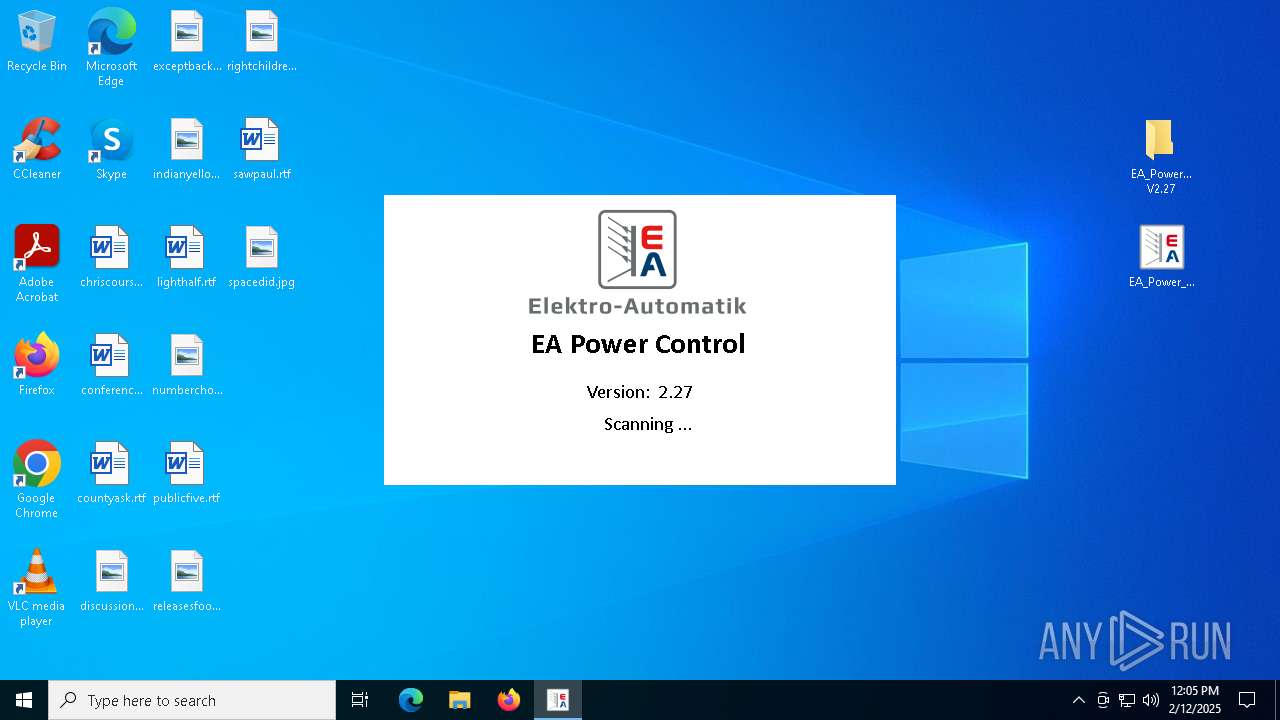Image resolution: width=1280 pixels, height=720 pixels.
Task: Select the spacedid.jpg image file
Action: pyautogui.click(x=262, y=258)
